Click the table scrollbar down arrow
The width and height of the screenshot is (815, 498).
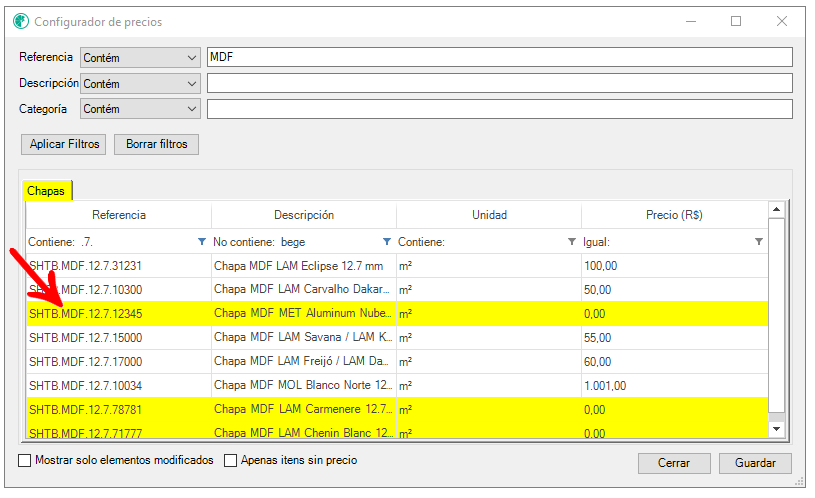tap(776, 428)
